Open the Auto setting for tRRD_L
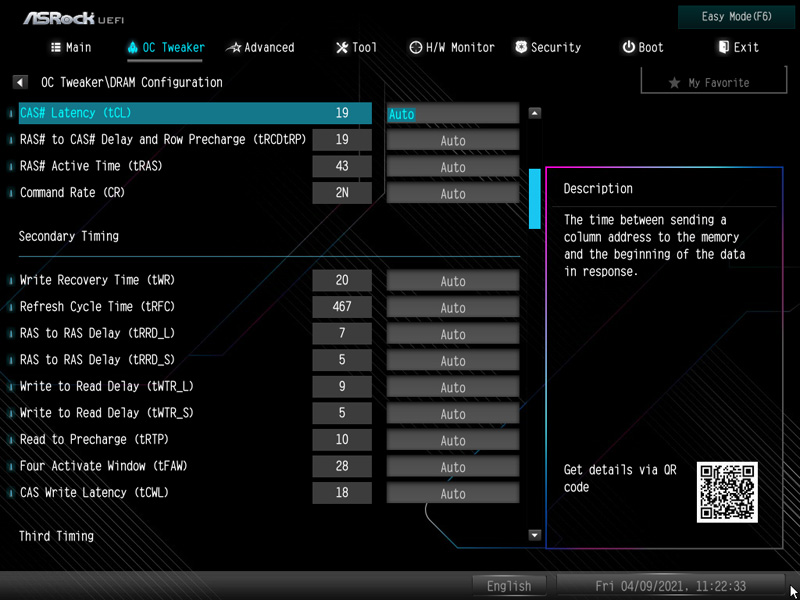Image resolution: width=800 pixels, height=600 pixels. coord(453,334)
